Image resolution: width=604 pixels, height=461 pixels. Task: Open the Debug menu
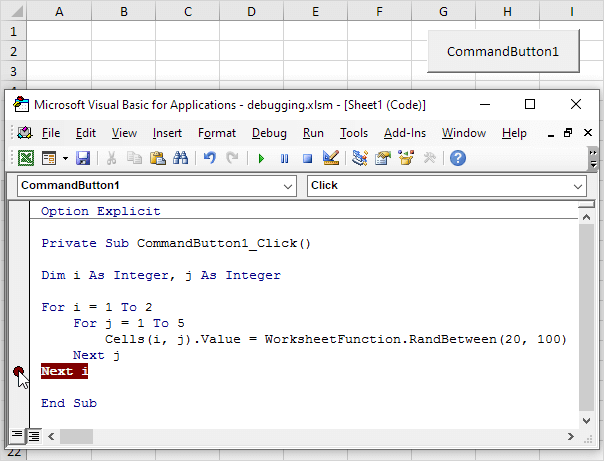click(269, 133)
